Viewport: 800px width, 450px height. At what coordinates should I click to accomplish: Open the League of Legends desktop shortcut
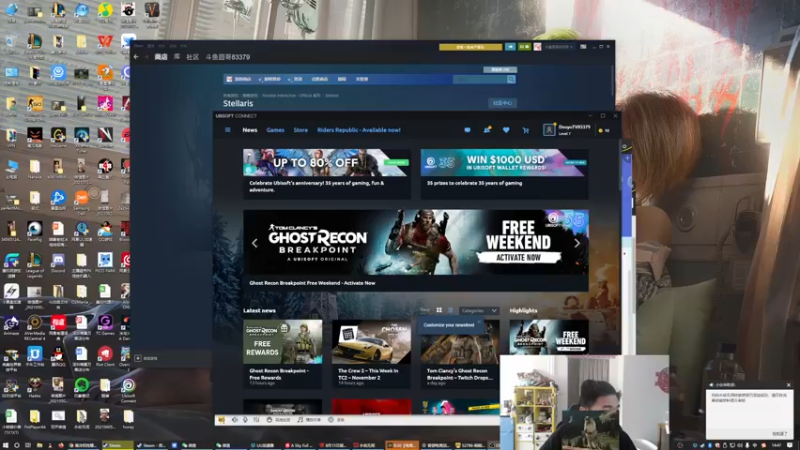click(35, 265)
